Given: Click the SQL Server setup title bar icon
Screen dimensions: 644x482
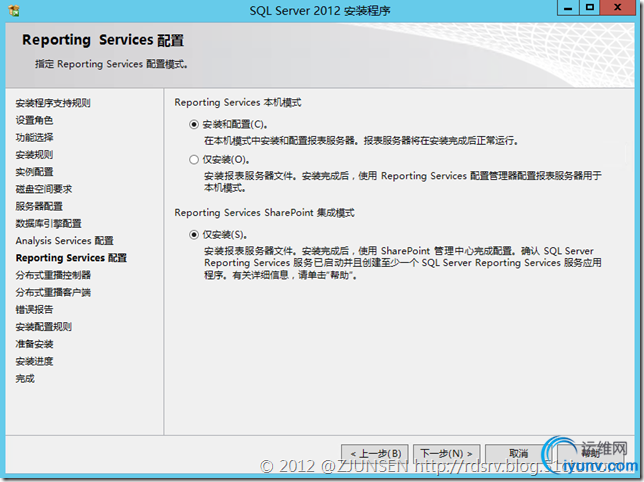Looking at the screenshot, I should [14, 11].
